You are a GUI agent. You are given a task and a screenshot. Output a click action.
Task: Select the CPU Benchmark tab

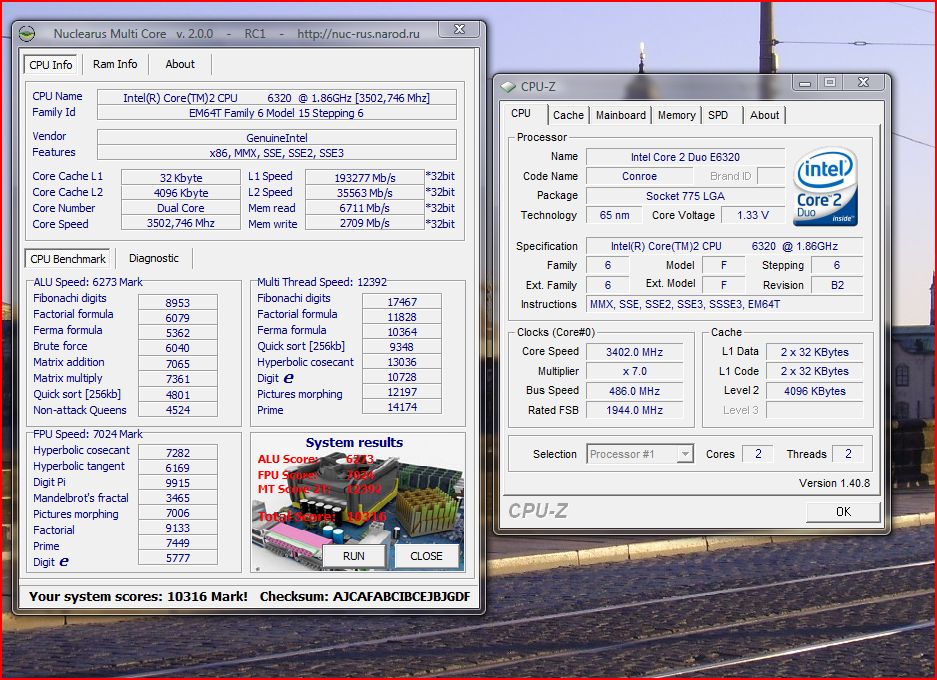pyautogui.click(x=68, y=259)
